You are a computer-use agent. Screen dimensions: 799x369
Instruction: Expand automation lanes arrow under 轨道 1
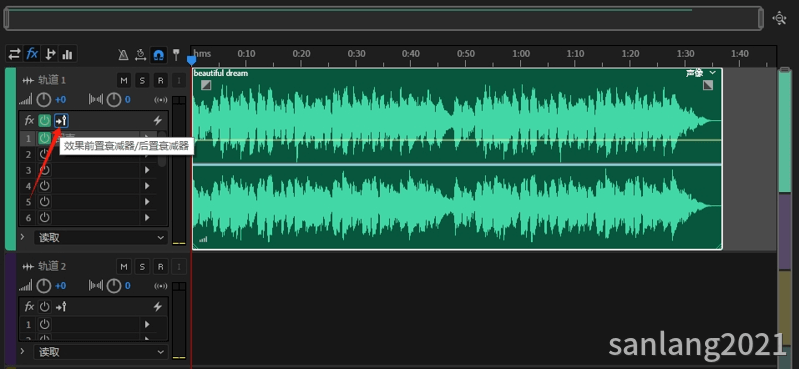pos(22,237)
